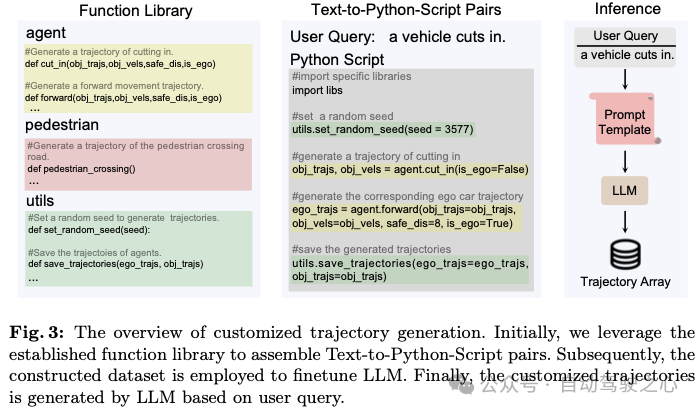
Task: Click the pink Prompt Template scroll
Action: (x=625, y=119)
